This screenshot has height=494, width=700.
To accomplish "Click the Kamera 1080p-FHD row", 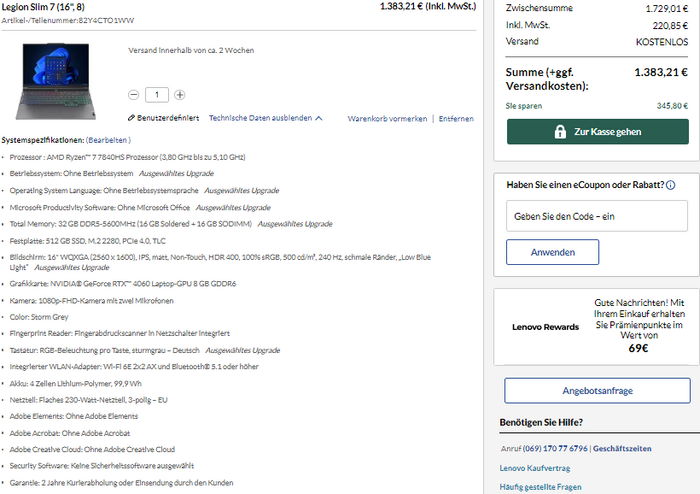I will click(92, 301).
